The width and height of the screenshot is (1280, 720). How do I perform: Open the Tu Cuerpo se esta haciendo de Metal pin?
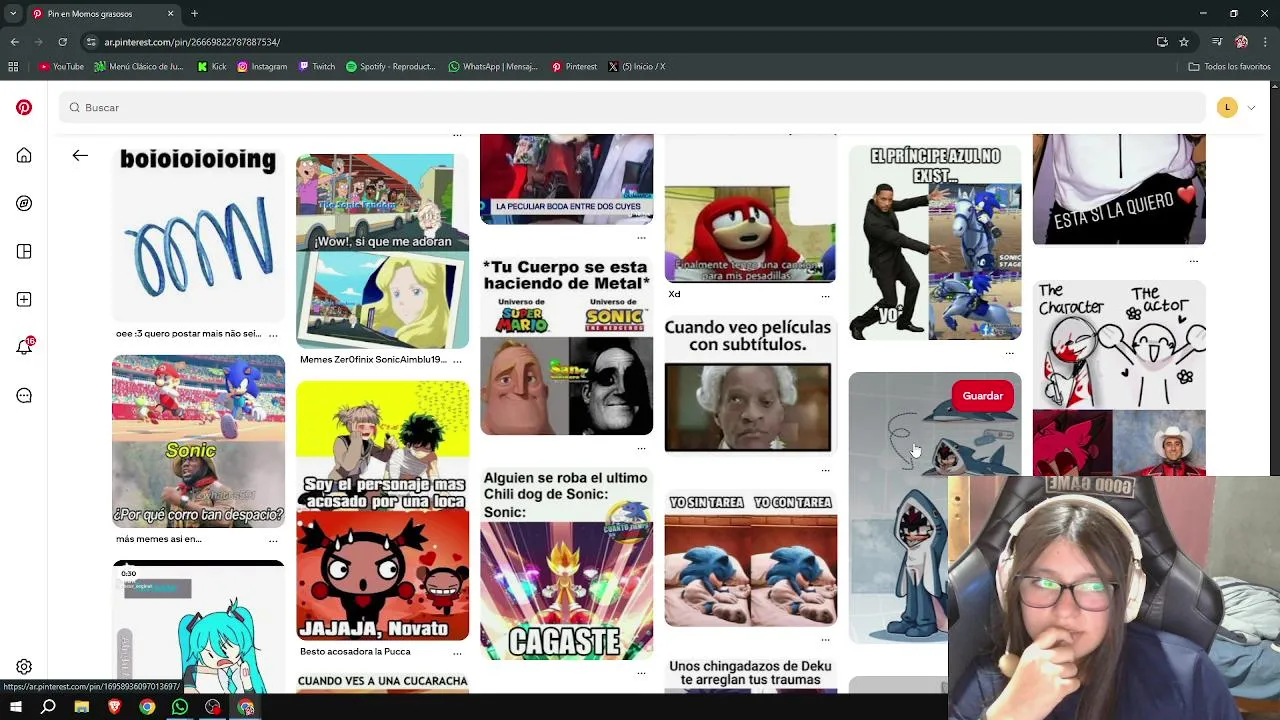point(566,346)
